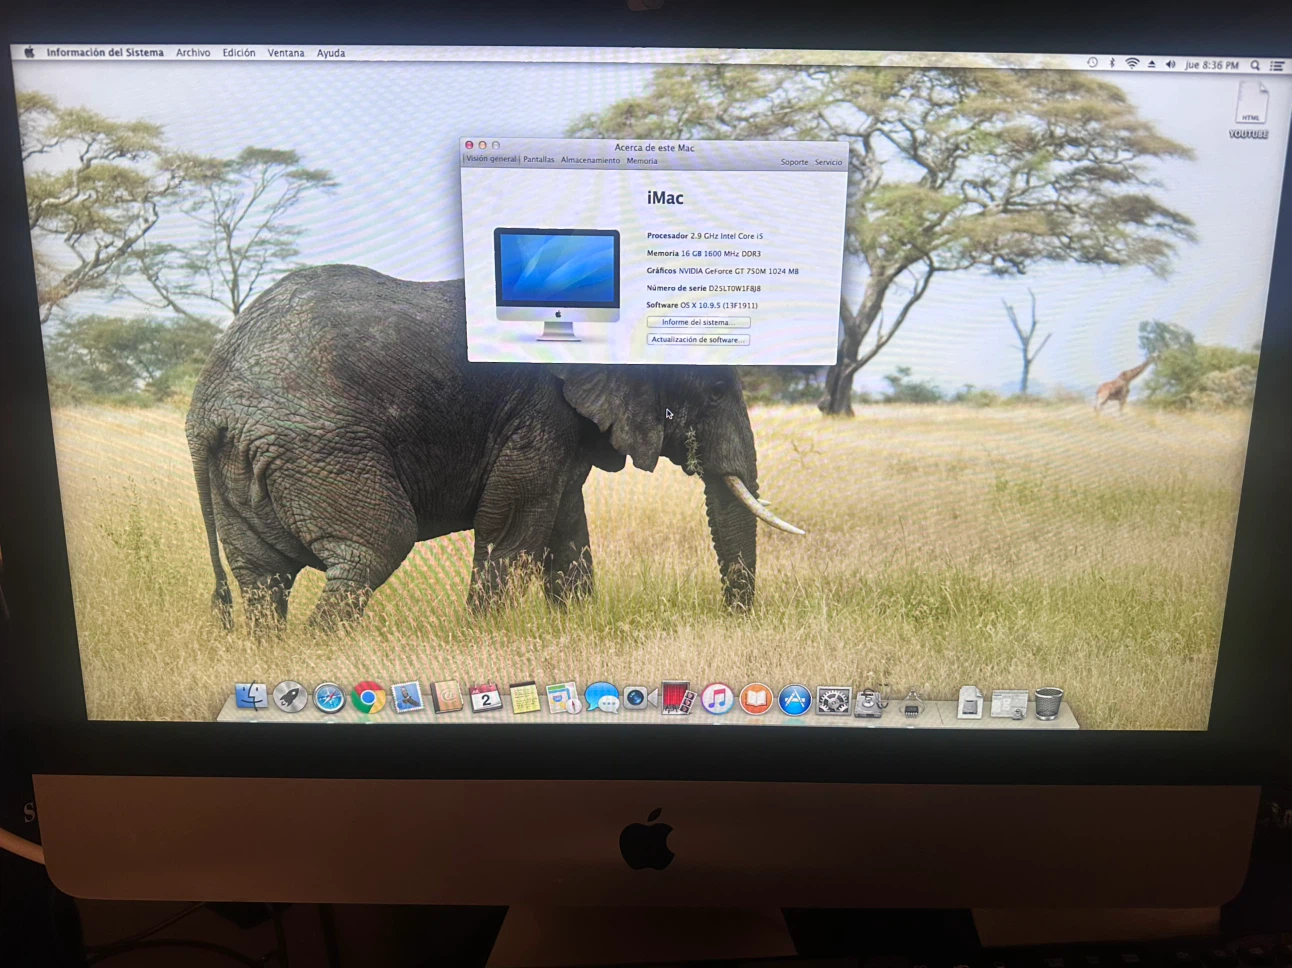Open Notes yellow pad in Dock

(524, 698)
